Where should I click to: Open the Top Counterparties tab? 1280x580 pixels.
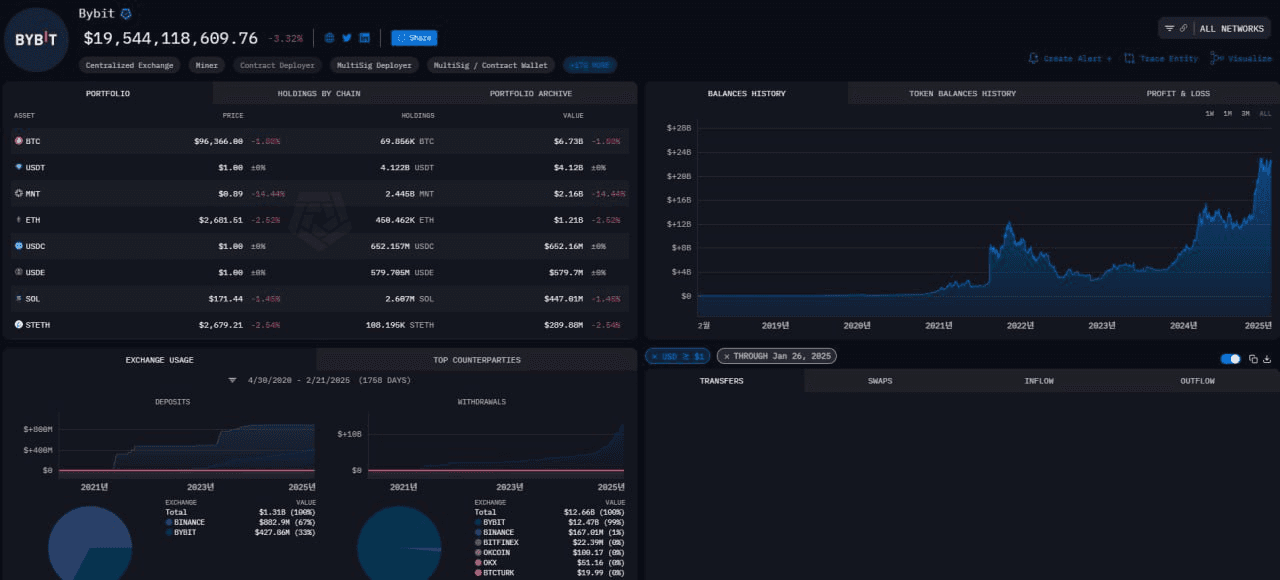point(477,359)
